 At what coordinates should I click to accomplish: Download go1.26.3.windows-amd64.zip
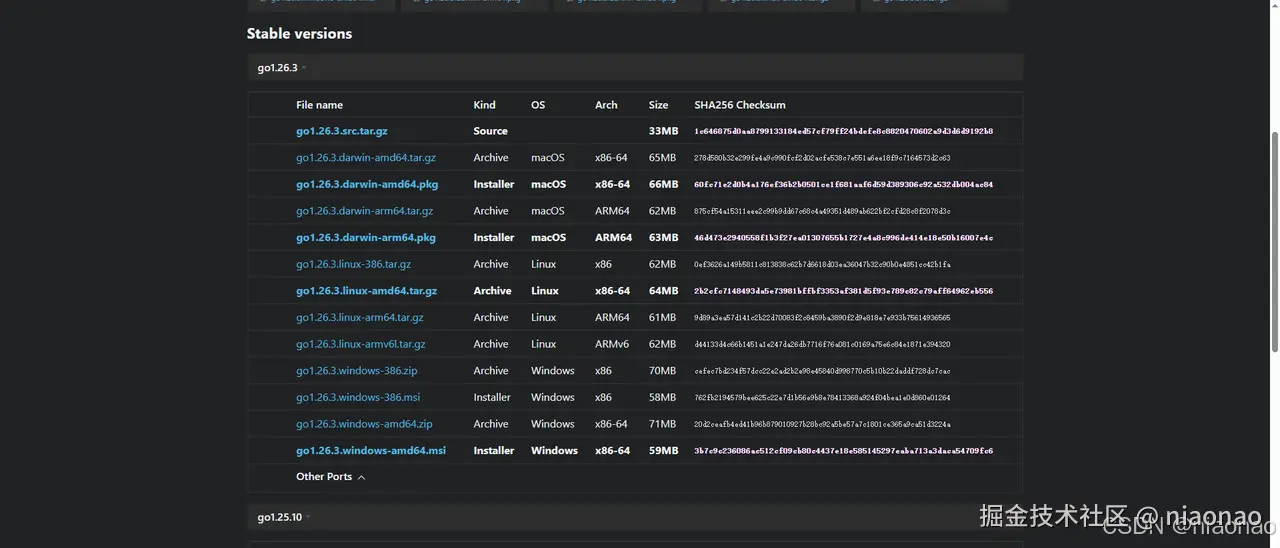tap(364, 424)
